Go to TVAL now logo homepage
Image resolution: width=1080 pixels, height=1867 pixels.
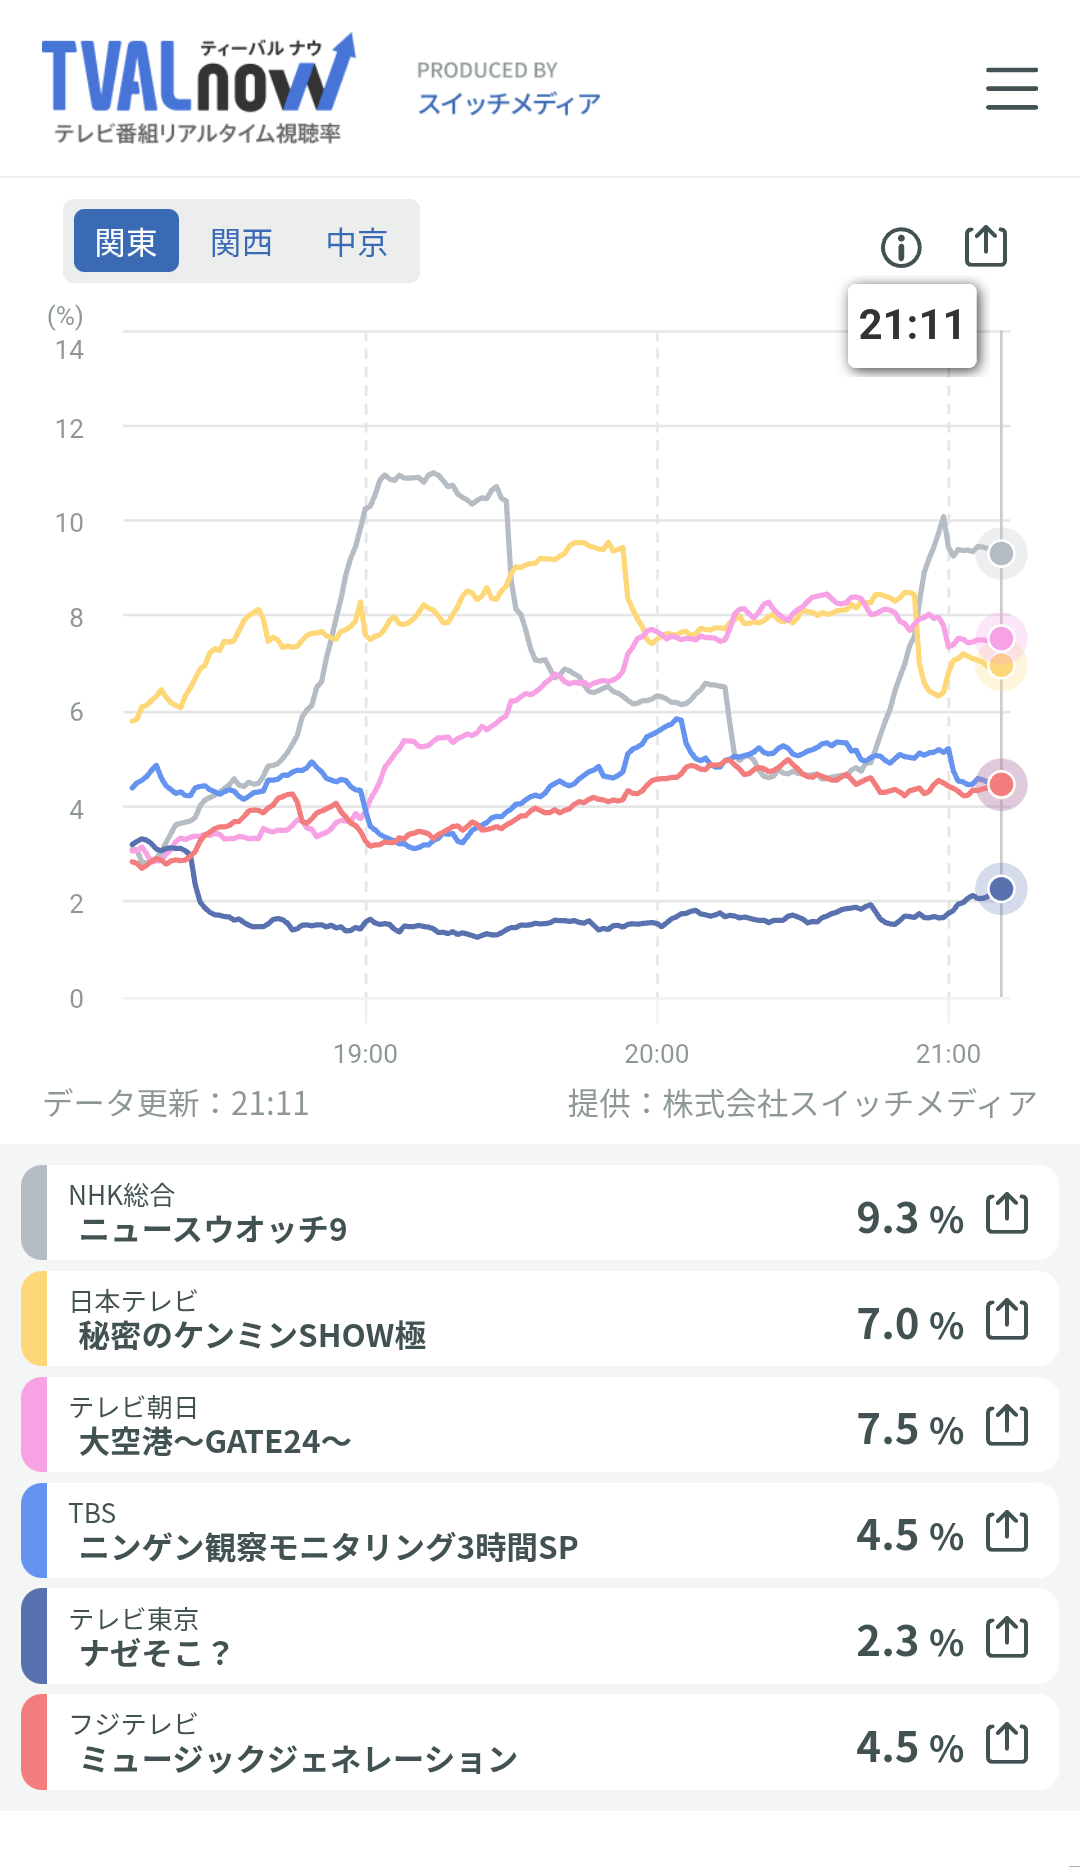tap(198, 89)
